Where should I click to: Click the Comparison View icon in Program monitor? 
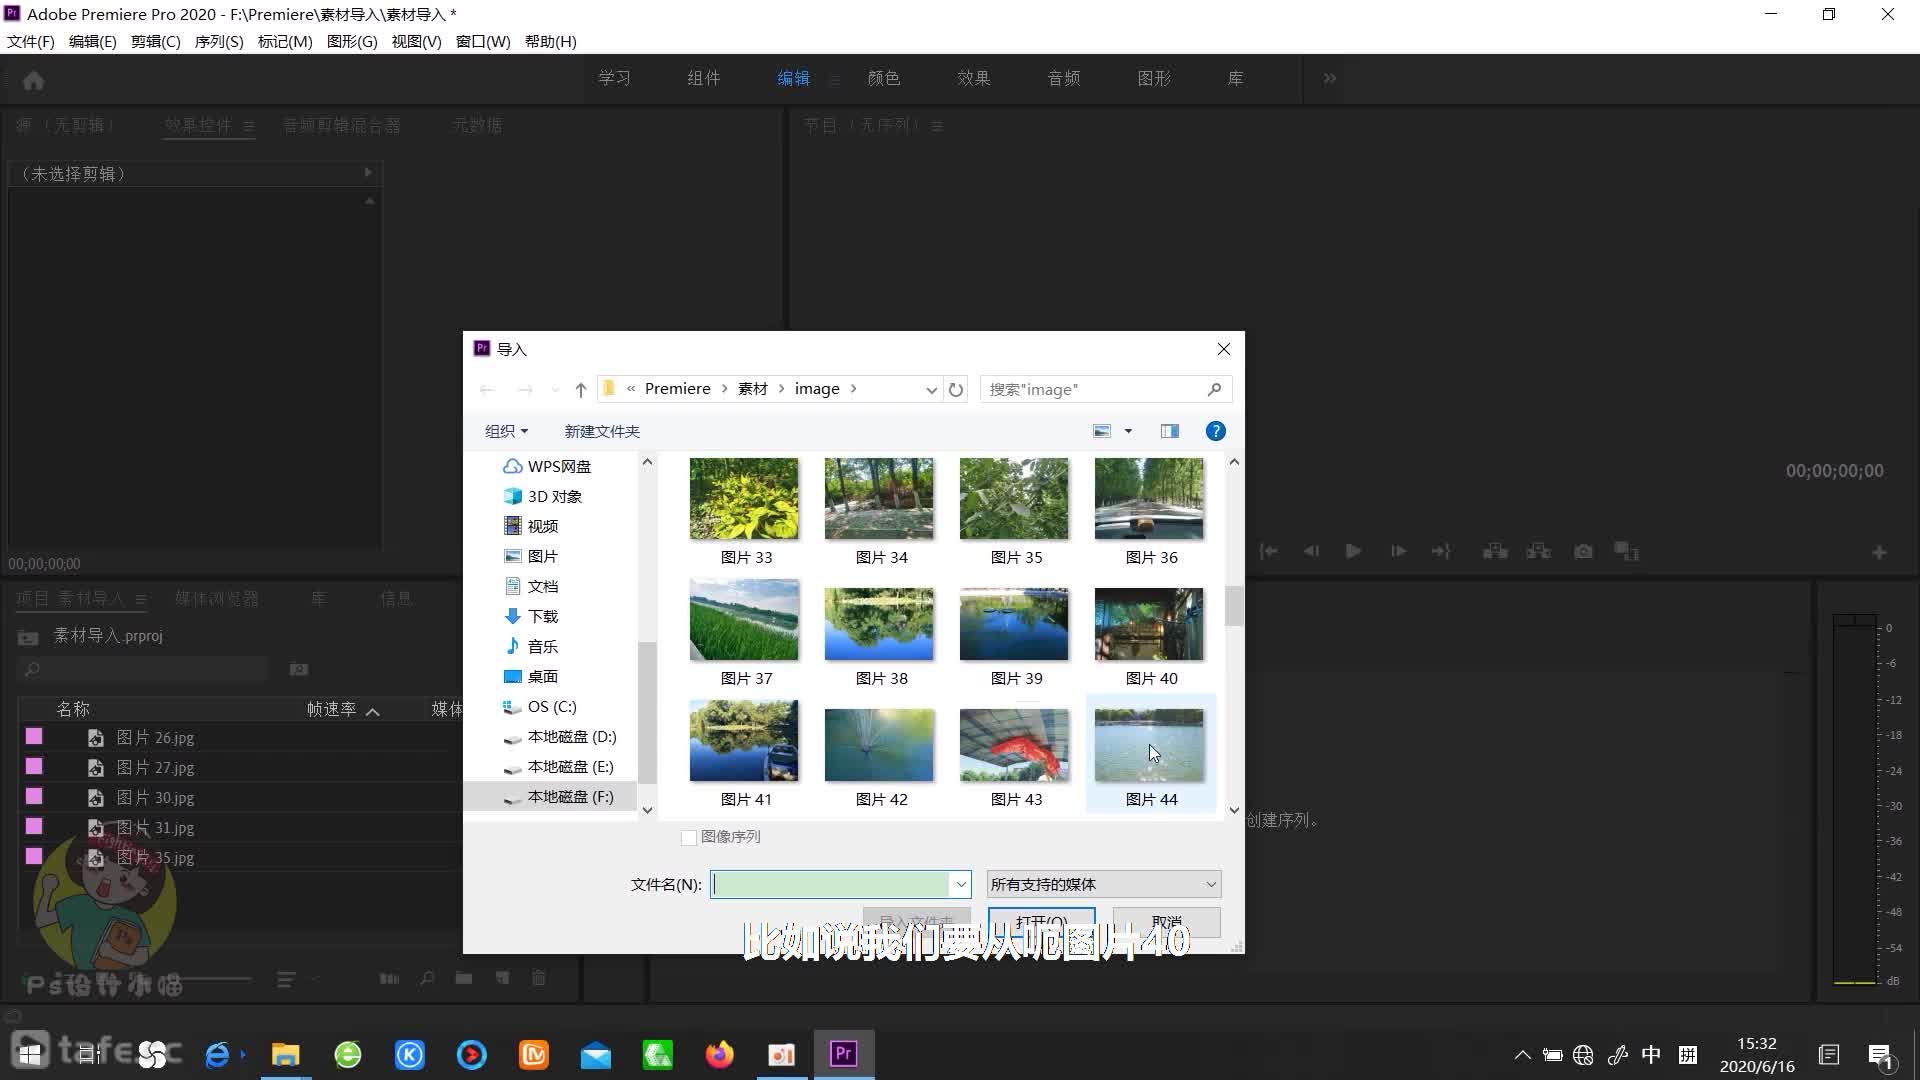coord(1627,551)
